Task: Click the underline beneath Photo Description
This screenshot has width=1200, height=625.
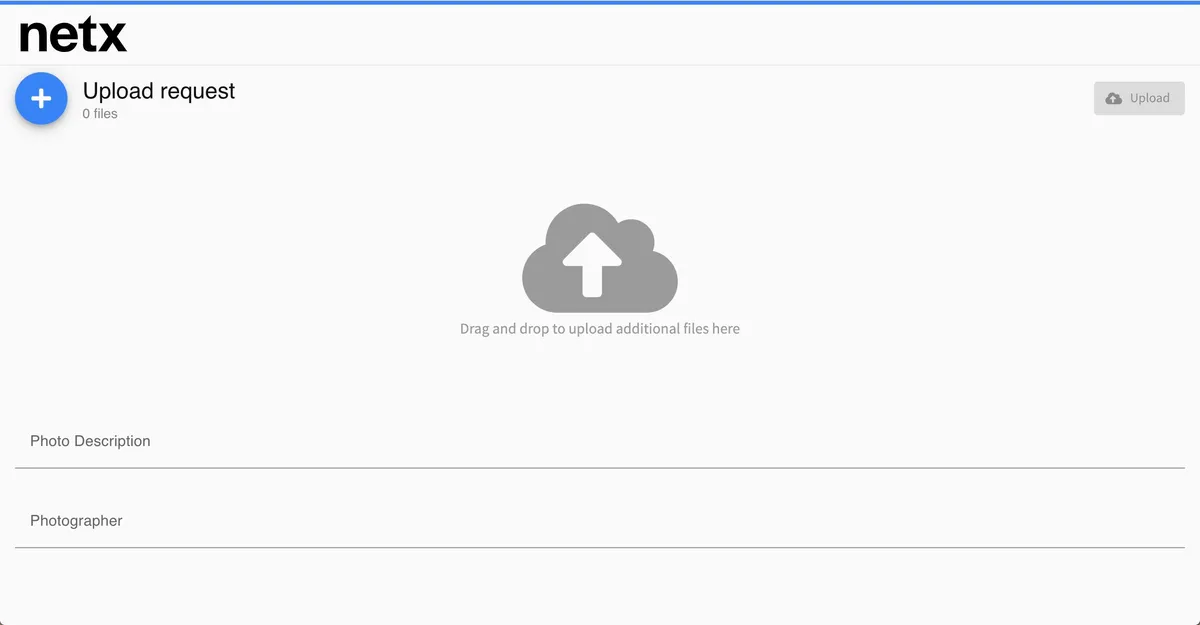Action: pyautogui.click(x=600, y=467)
